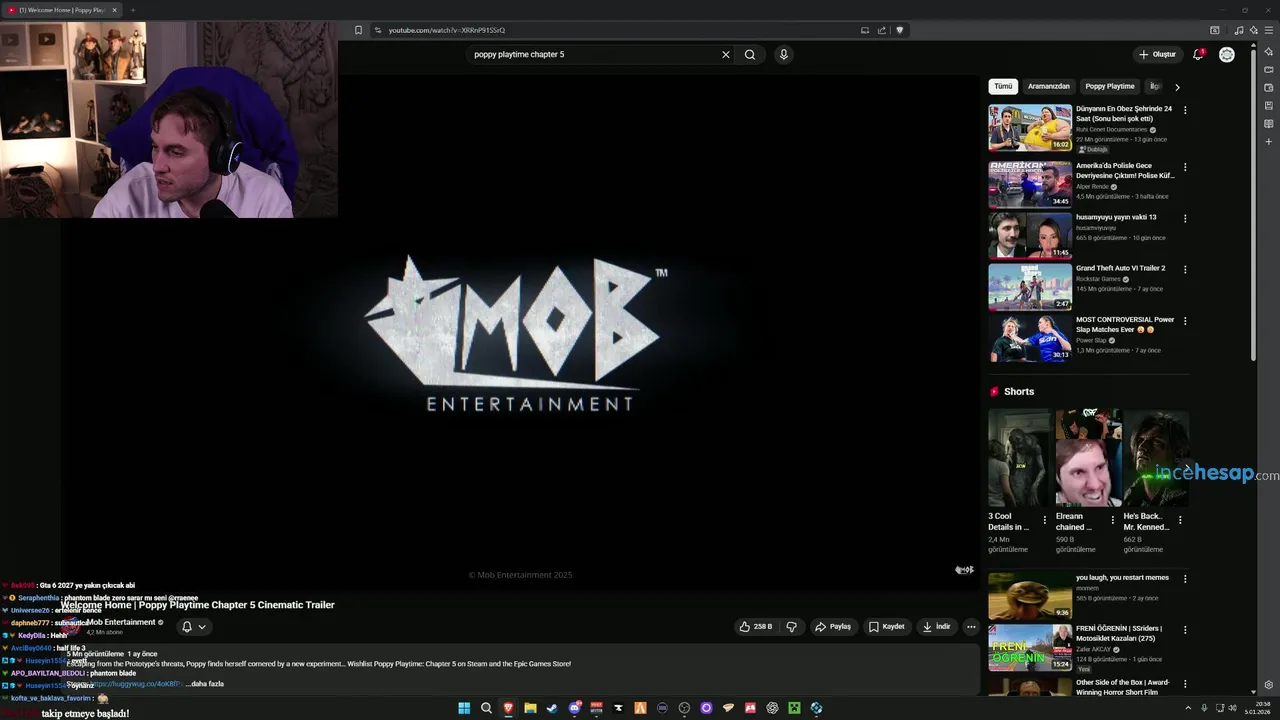Dislike the video with the thumbs-down
Image resolution: width=1280 pixels, height=720 pixels.
792,627
